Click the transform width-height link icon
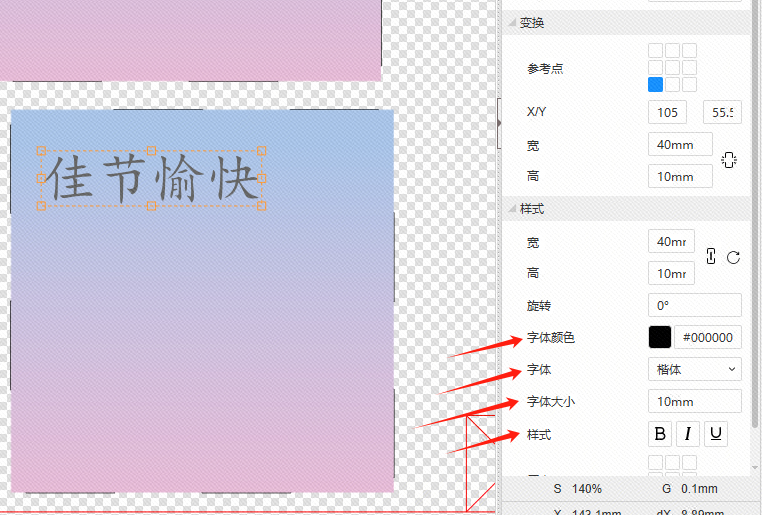This screenshot has width=762, height=515. [x=728, y=160]
